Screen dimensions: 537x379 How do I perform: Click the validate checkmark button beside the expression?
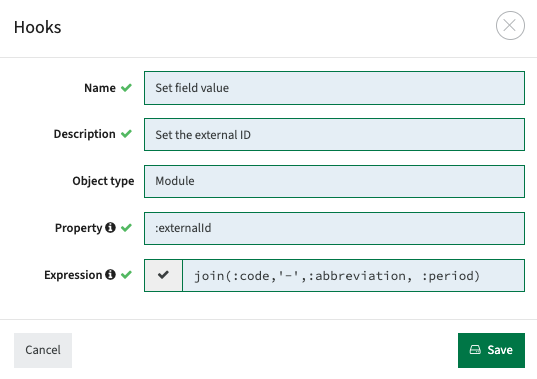163,275
